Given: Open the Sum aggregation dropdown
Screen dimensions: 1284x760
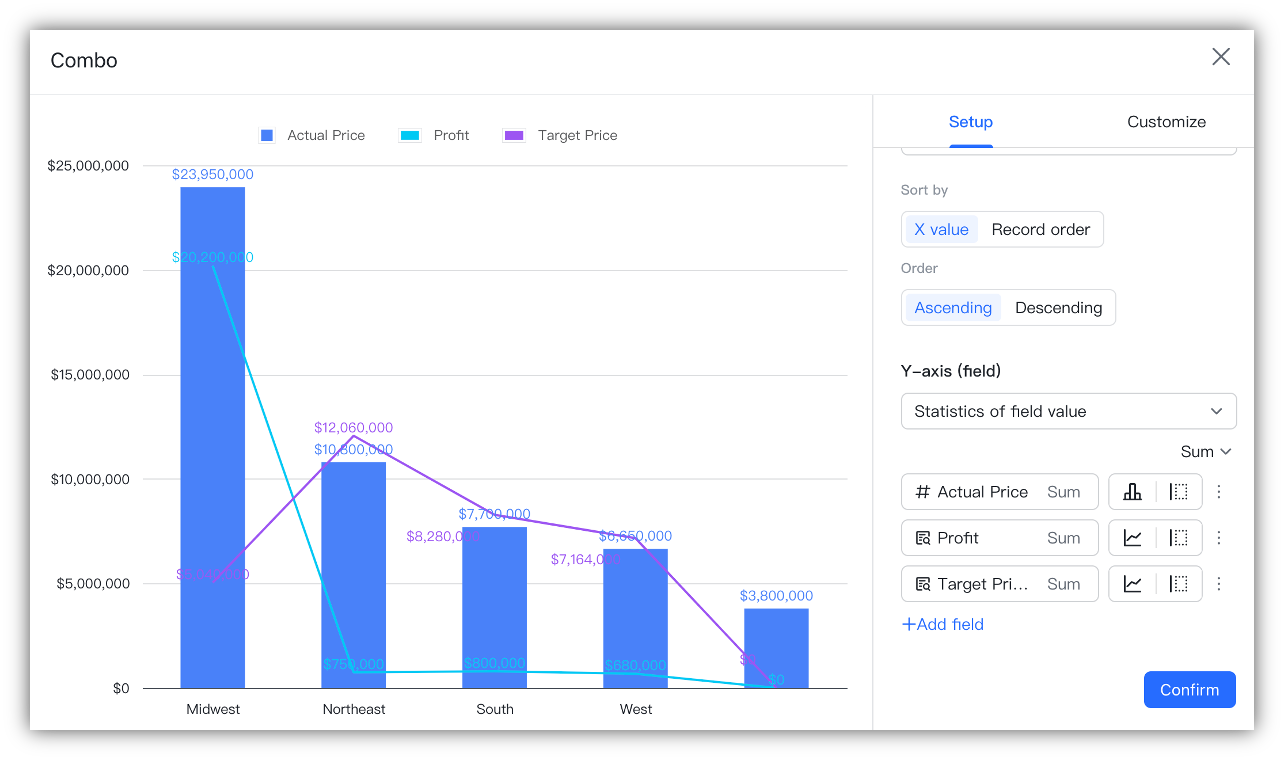Looking at the screenshot, I should coord(1205,451).
